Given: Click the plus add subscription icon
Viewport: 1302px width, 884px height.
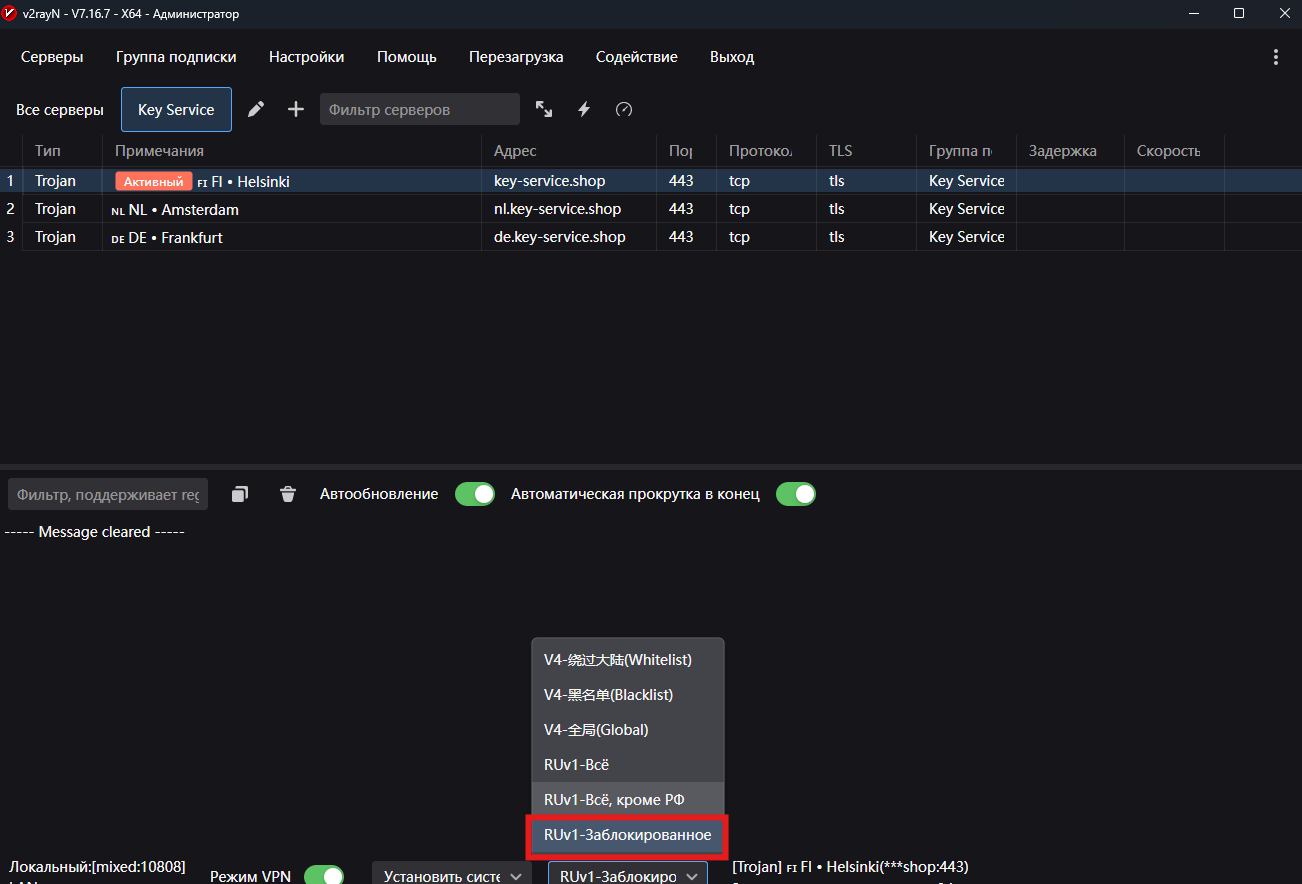Looking at the screenshot, I should coord(296,109).
